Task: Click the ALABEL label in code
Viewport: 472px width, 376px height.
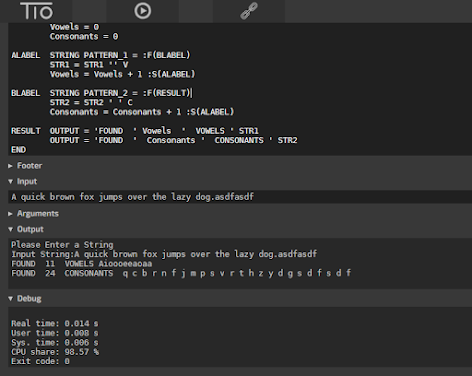Action: coord(26,55)
